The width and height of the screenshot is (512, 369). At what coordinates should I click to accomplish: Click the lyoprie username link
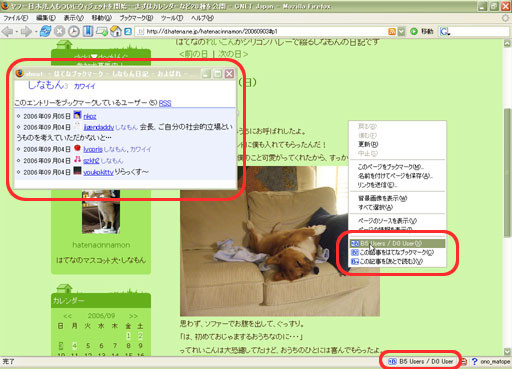pos(93,149)
